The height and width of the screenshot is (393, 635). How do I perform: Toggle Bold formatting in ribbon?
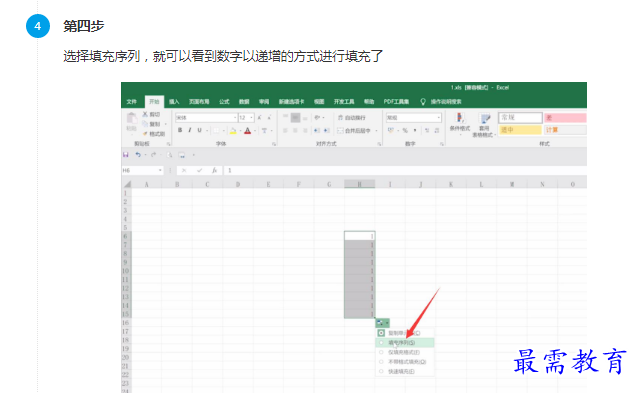180,130
